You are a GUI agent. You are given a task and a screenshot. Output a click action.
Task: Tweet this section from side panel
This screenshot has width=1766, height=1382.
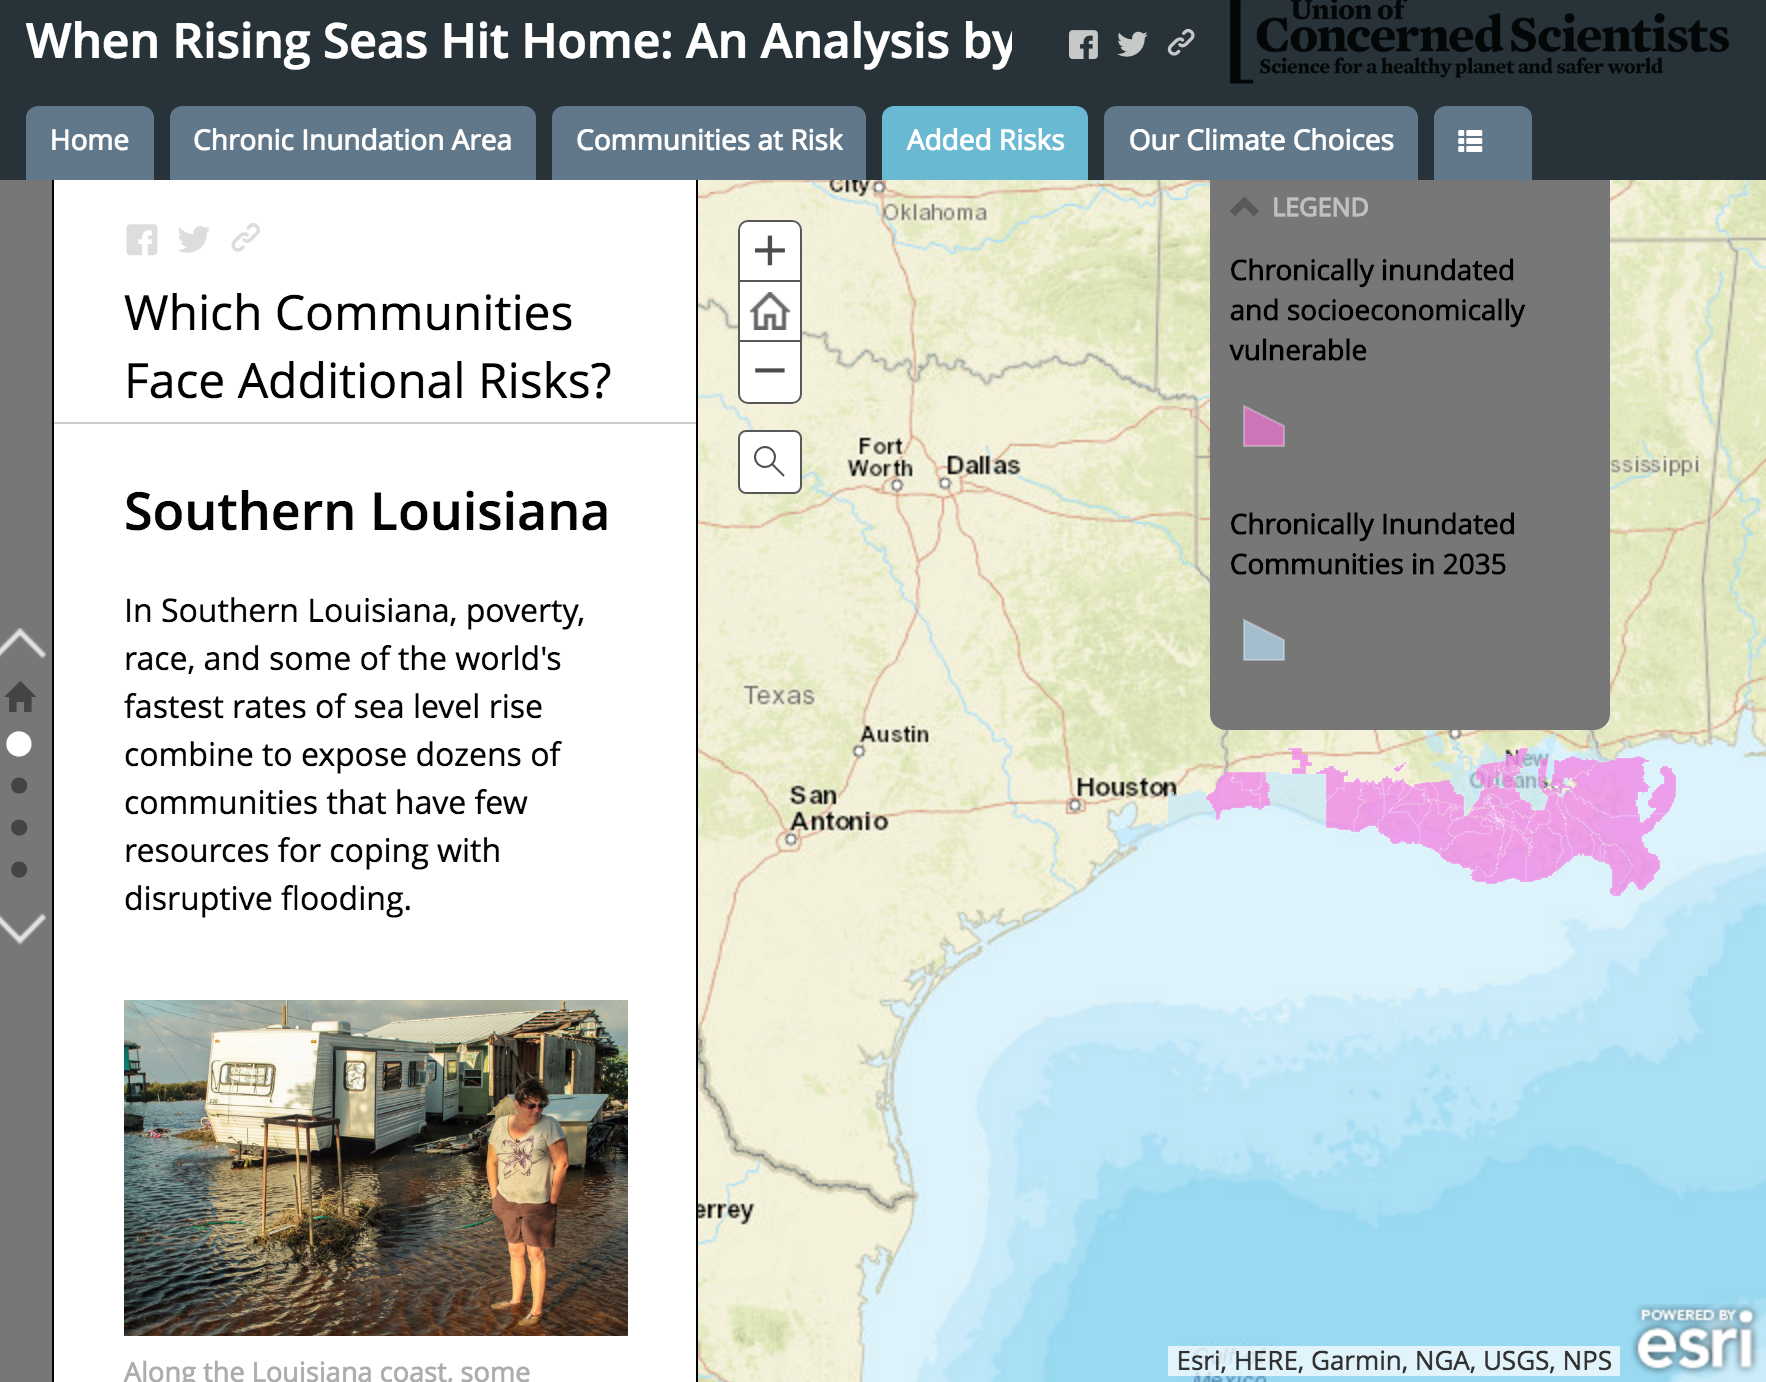point(193,239)
